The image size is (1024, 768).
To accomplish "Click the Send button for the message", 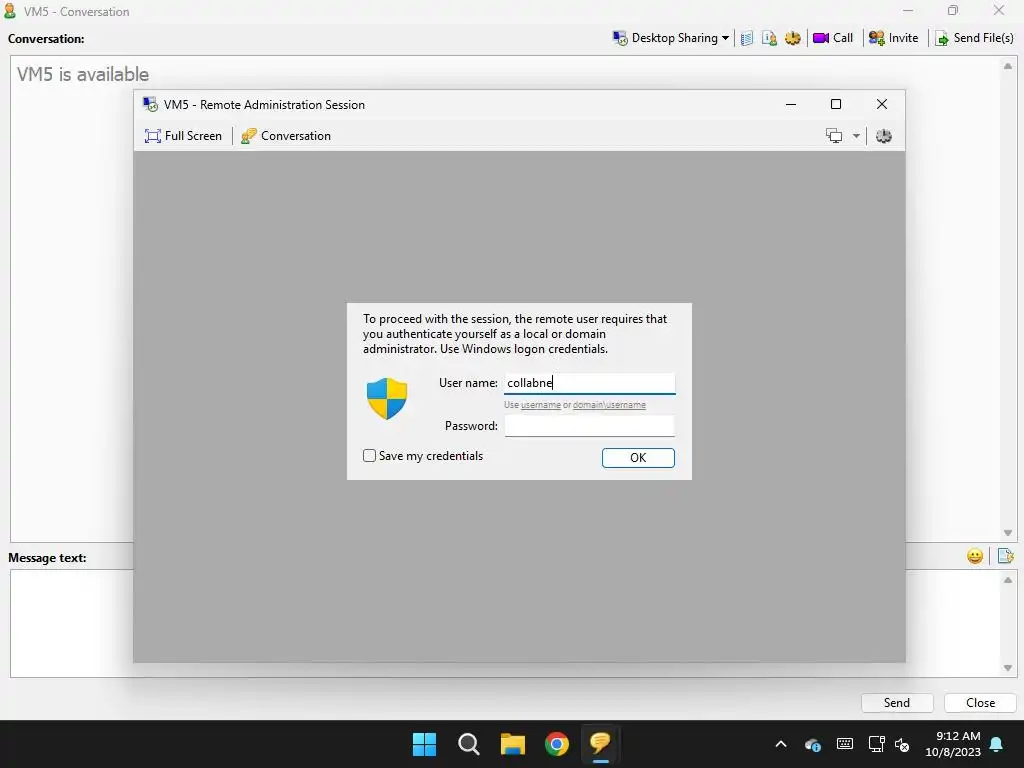I will 897,703.
